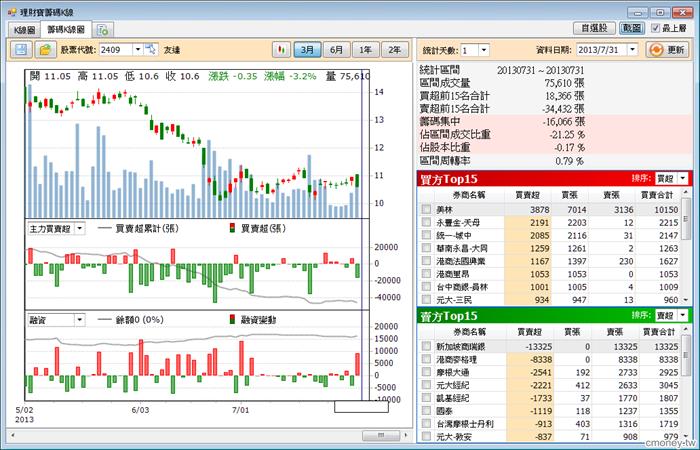Check the 元大經紀 row checkbox
The width and height of the screenshot is (700, 450).
426,385
